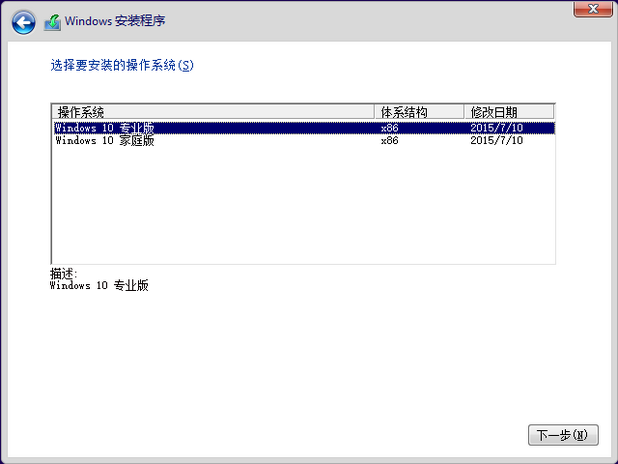
Task: Click the blue back arrow button
Action: 23,22
